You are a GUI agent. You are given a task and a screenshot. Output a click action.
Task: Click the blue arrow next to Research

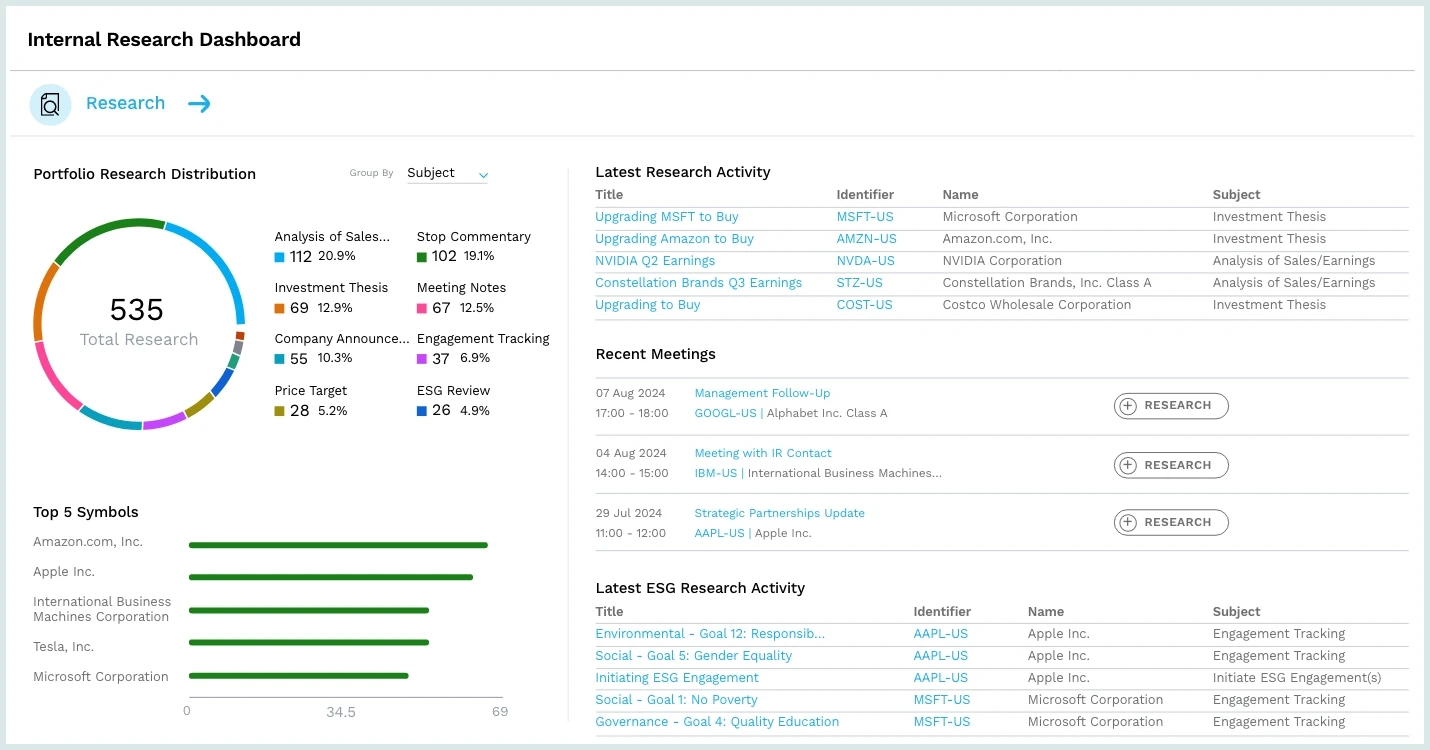coord(199,103)
